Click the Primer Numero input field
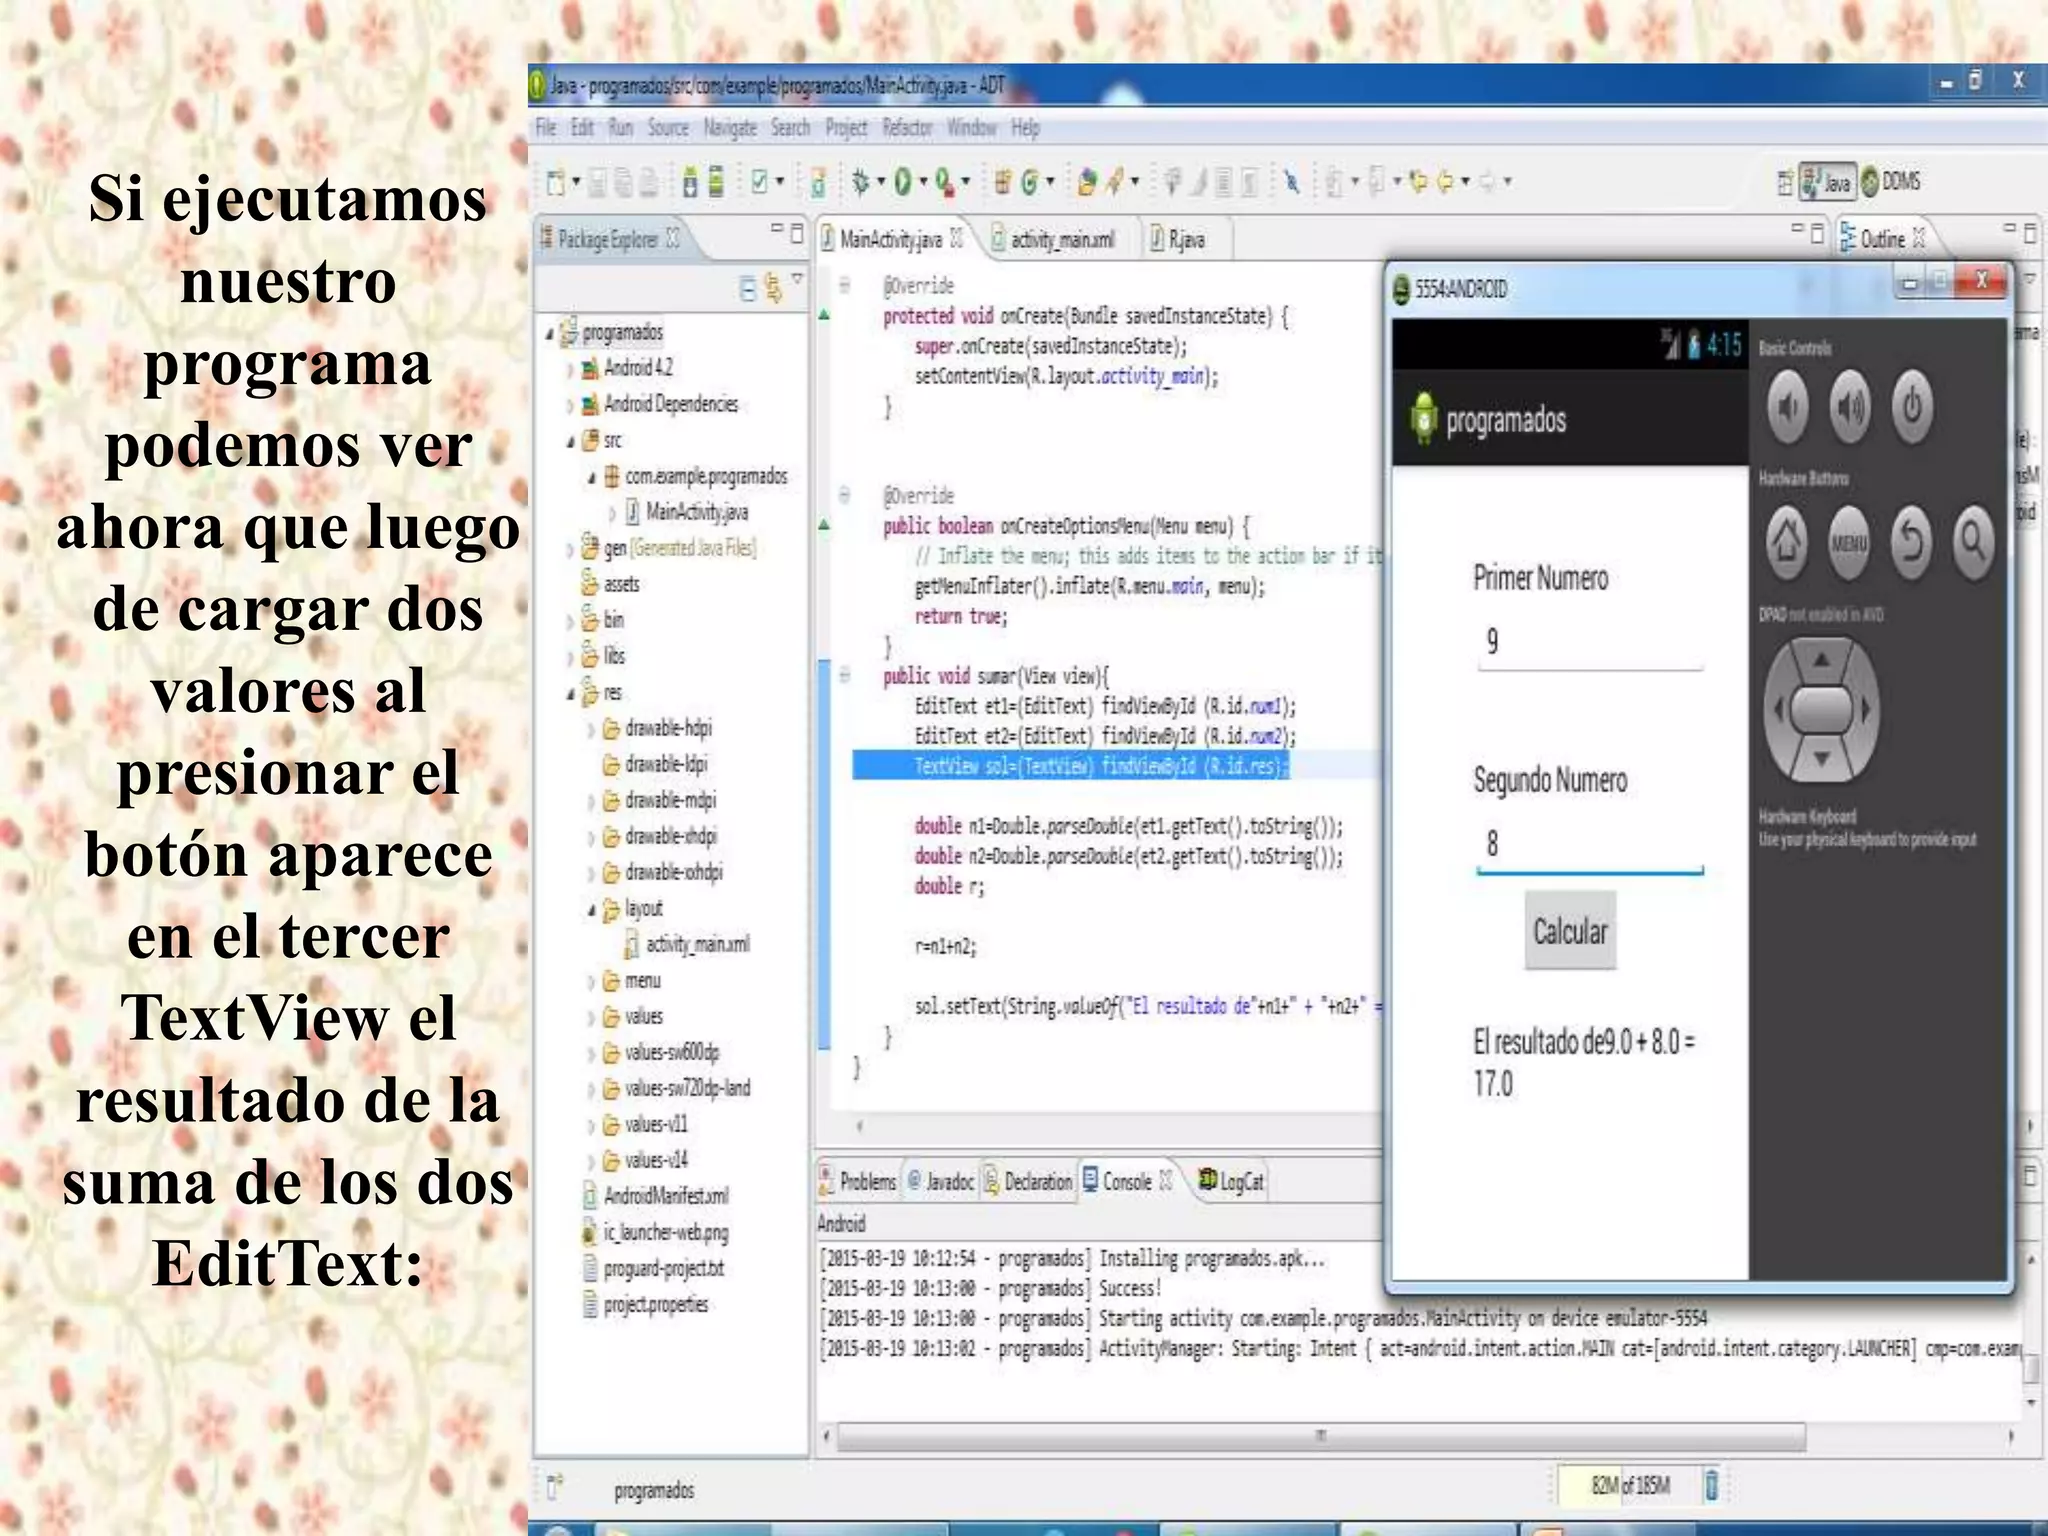The width and height of the screenshot is (2048, 1536). [x=1590, y=642]
